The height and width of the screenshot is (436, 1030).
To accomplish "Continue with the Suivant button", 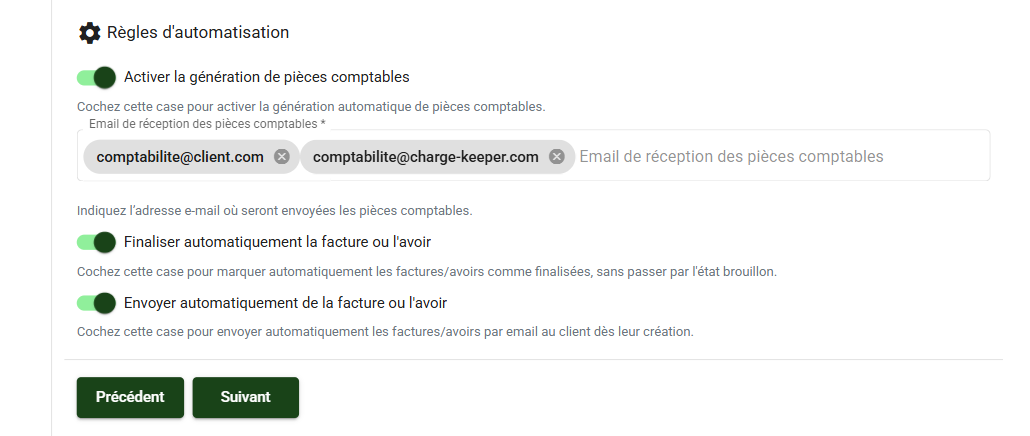I will point(246,397).
